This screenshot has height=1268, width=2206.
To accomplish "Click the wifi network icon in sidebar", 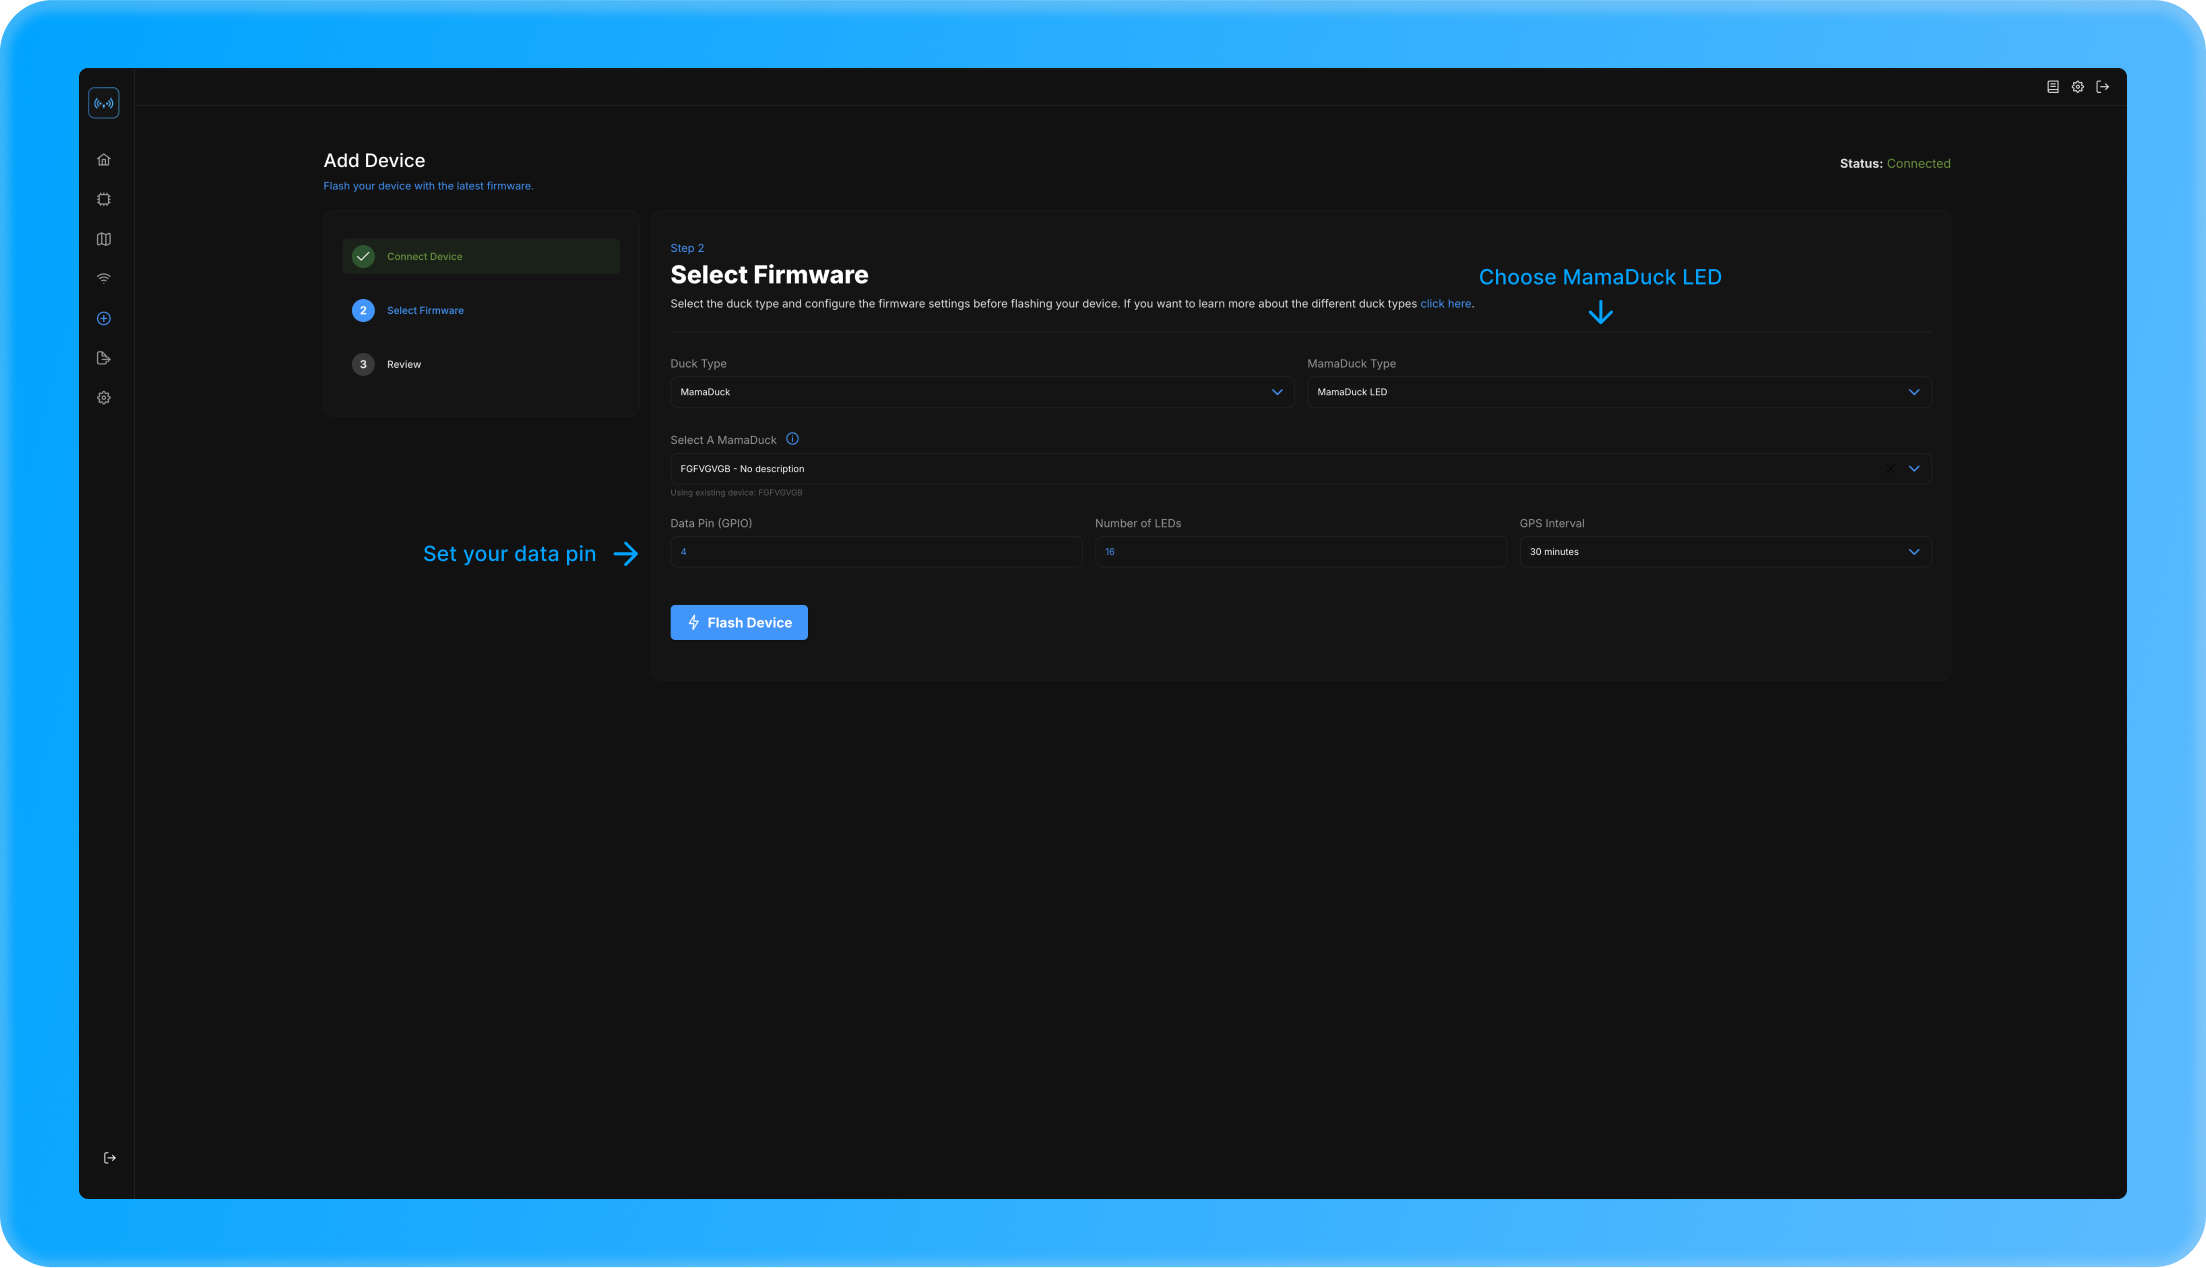I will [x=104, y=278].
